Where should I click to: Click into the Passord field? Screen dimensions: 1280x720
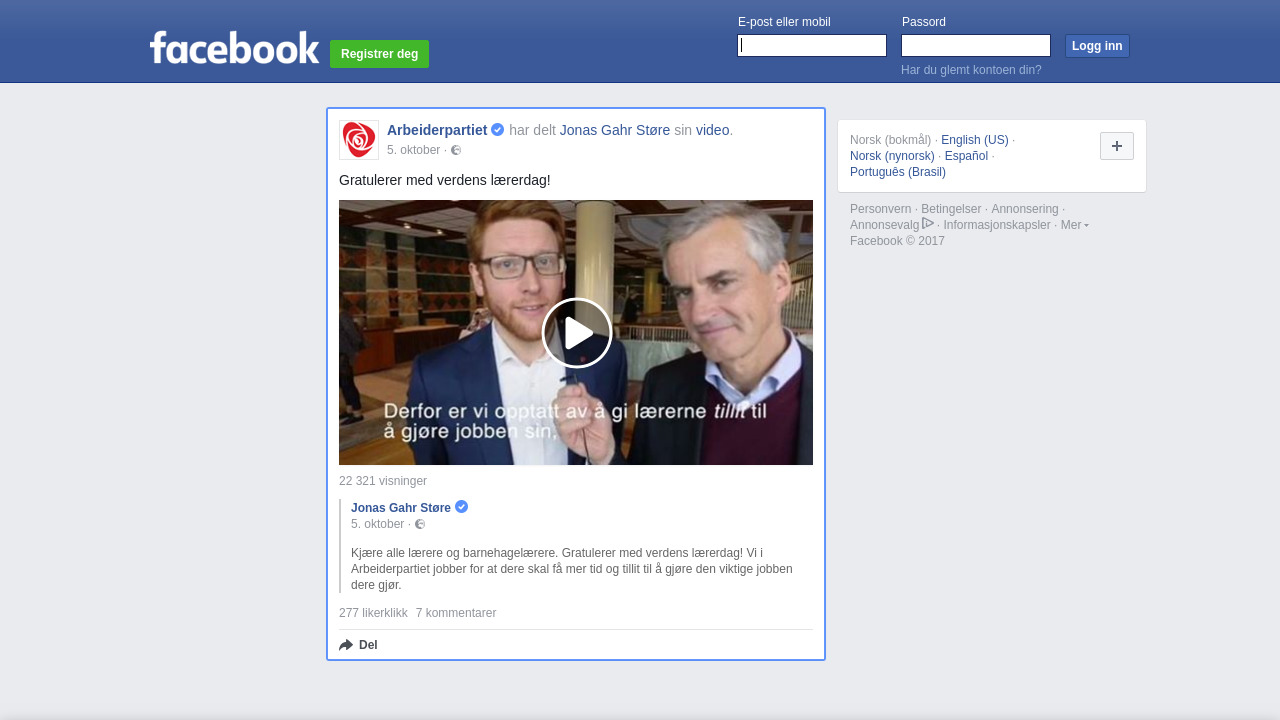[x=976, y=46]
